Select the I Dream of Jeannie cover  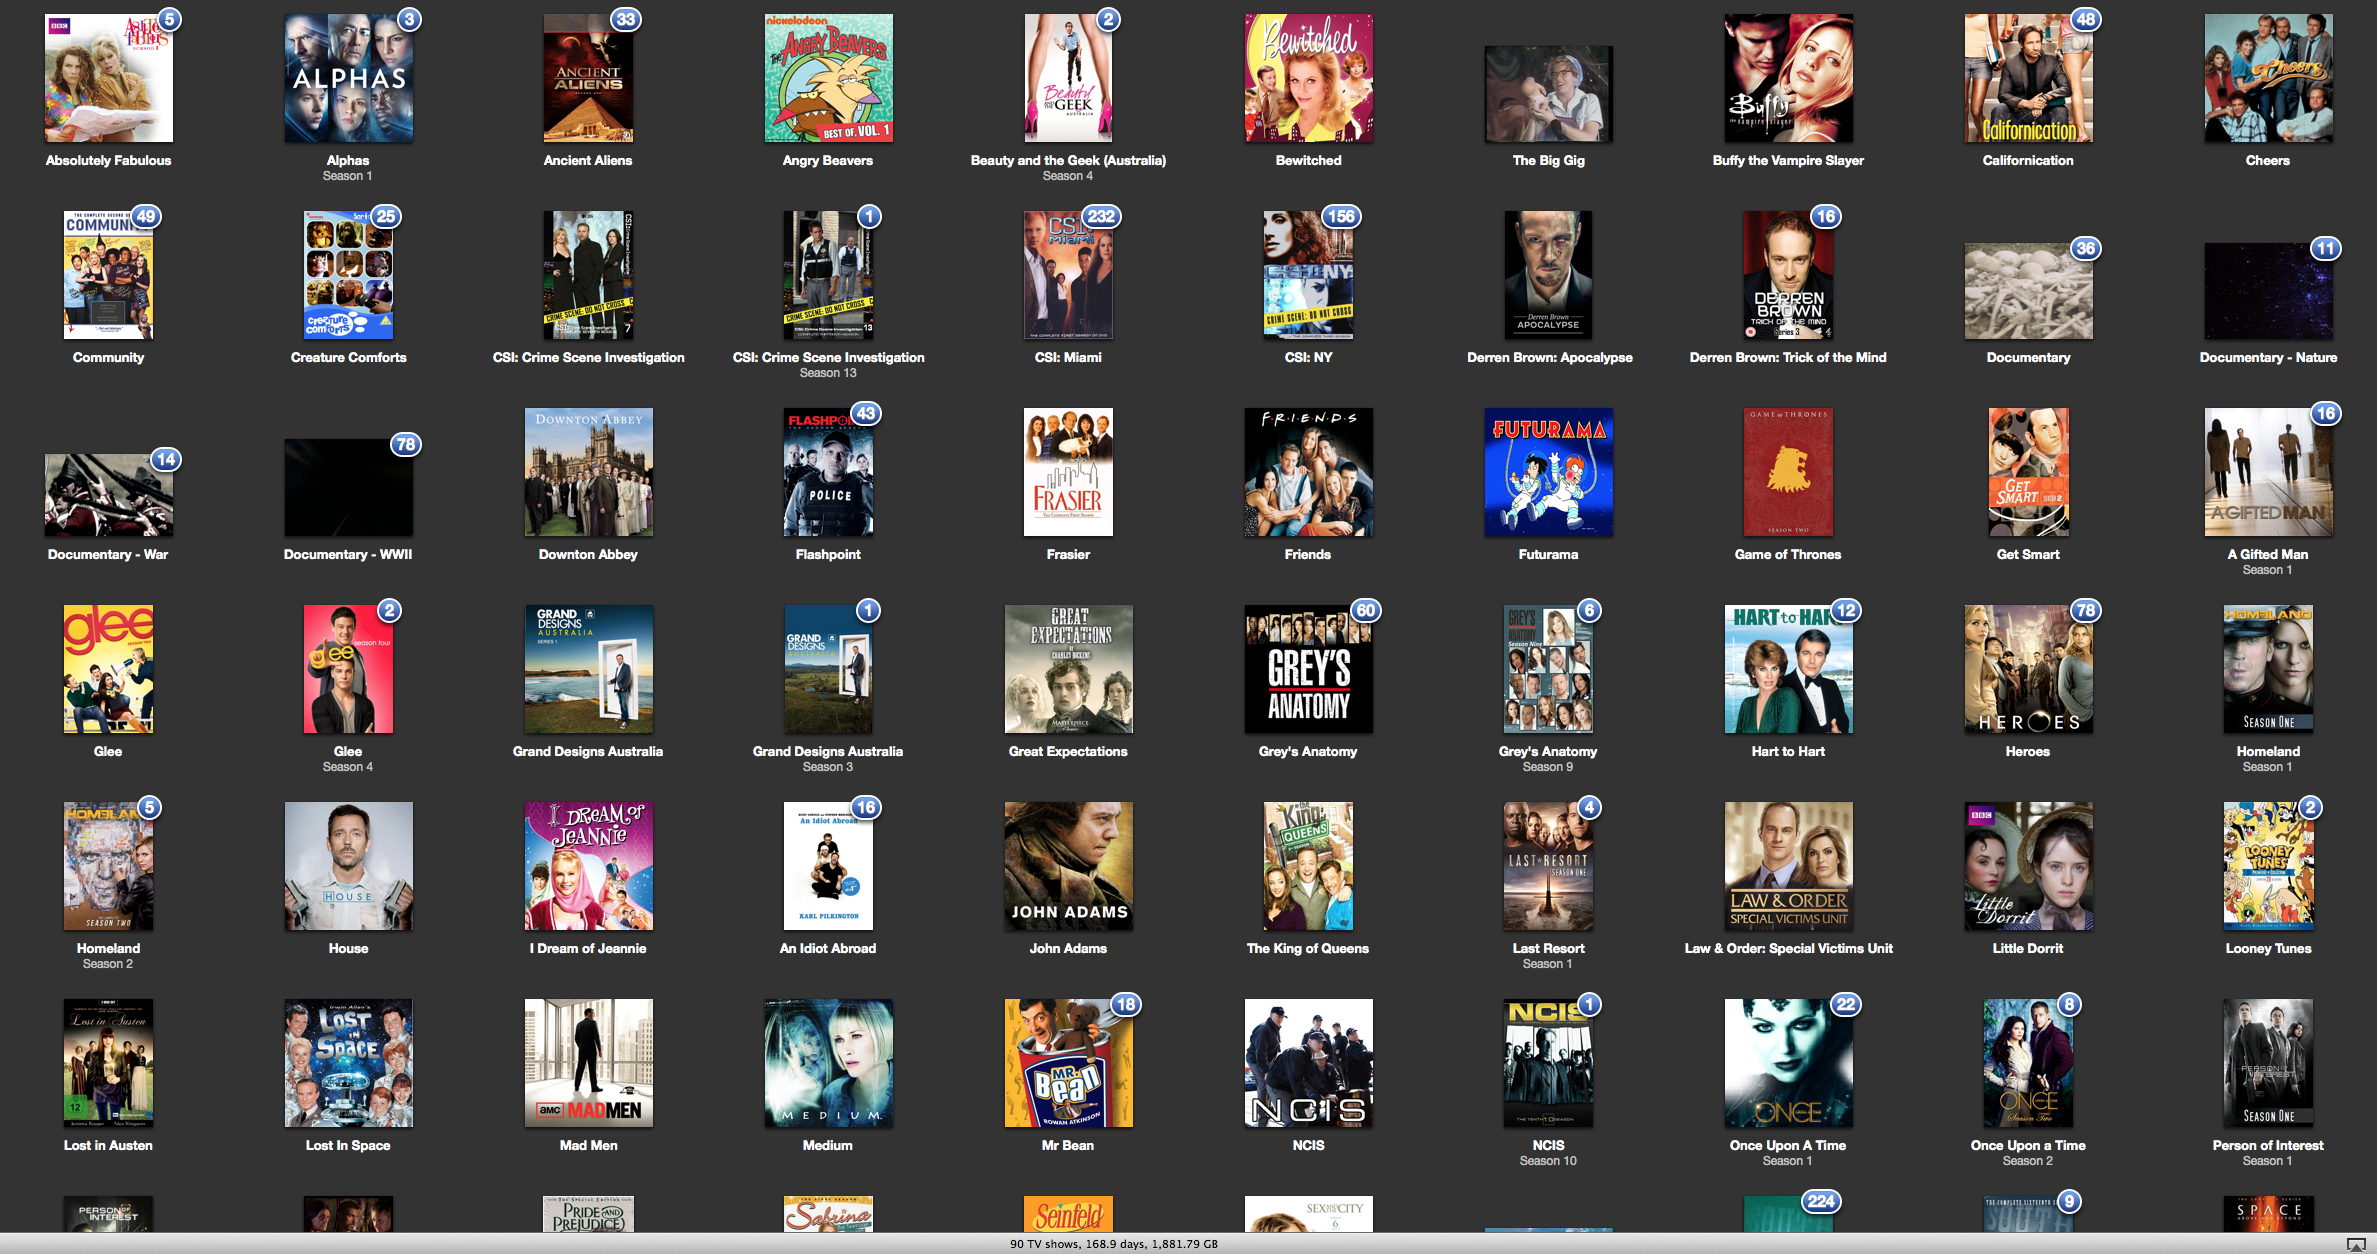(x=588, y=866)
